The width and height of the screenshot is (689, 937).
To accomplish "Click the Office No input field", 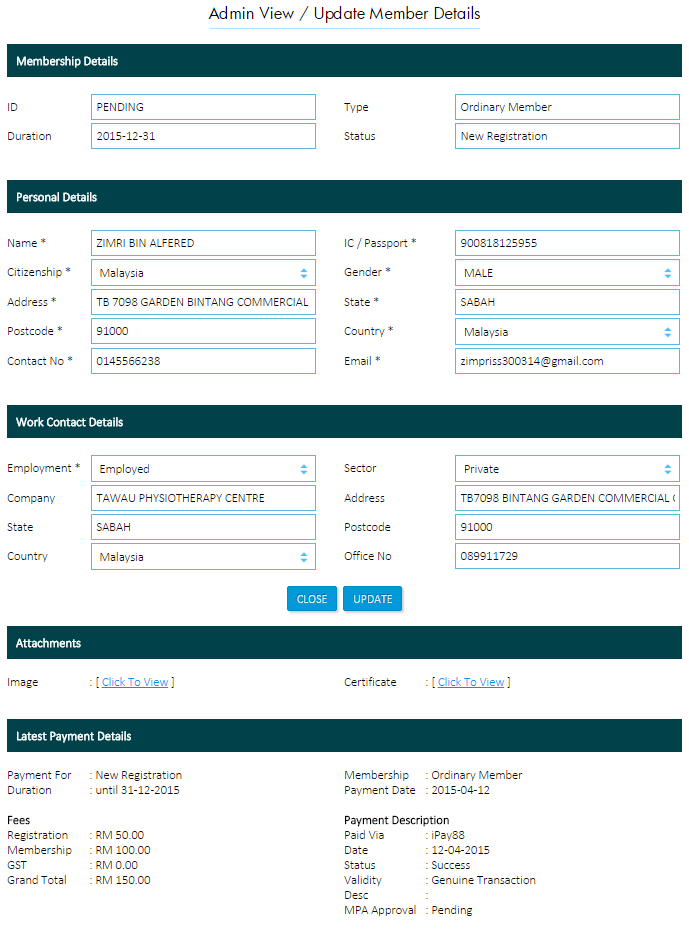I will (x=567, y=557).
